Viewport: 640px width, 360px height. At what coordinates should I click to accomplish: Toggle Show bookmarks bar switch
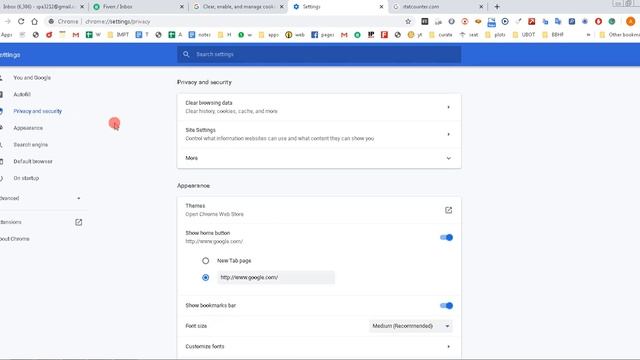click(447, 305)
